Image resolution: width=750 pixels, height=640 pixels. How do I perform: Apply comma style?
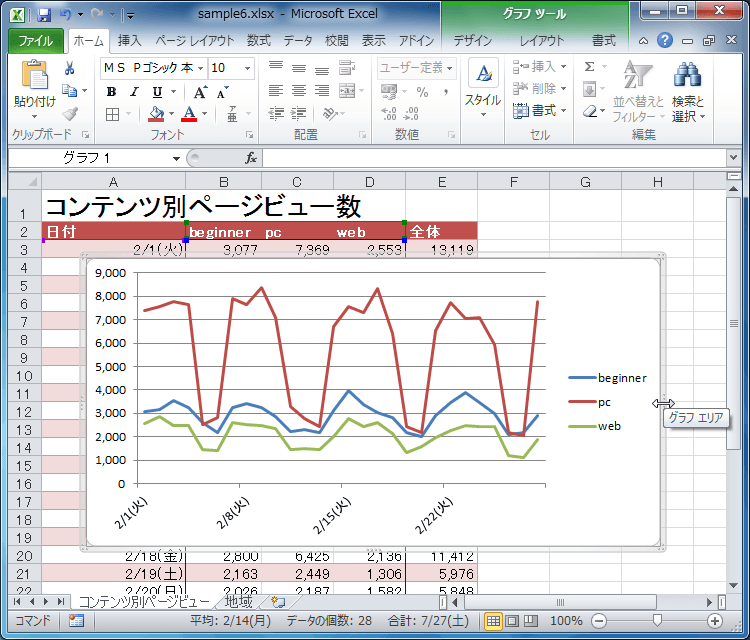[x=446, y=91]
